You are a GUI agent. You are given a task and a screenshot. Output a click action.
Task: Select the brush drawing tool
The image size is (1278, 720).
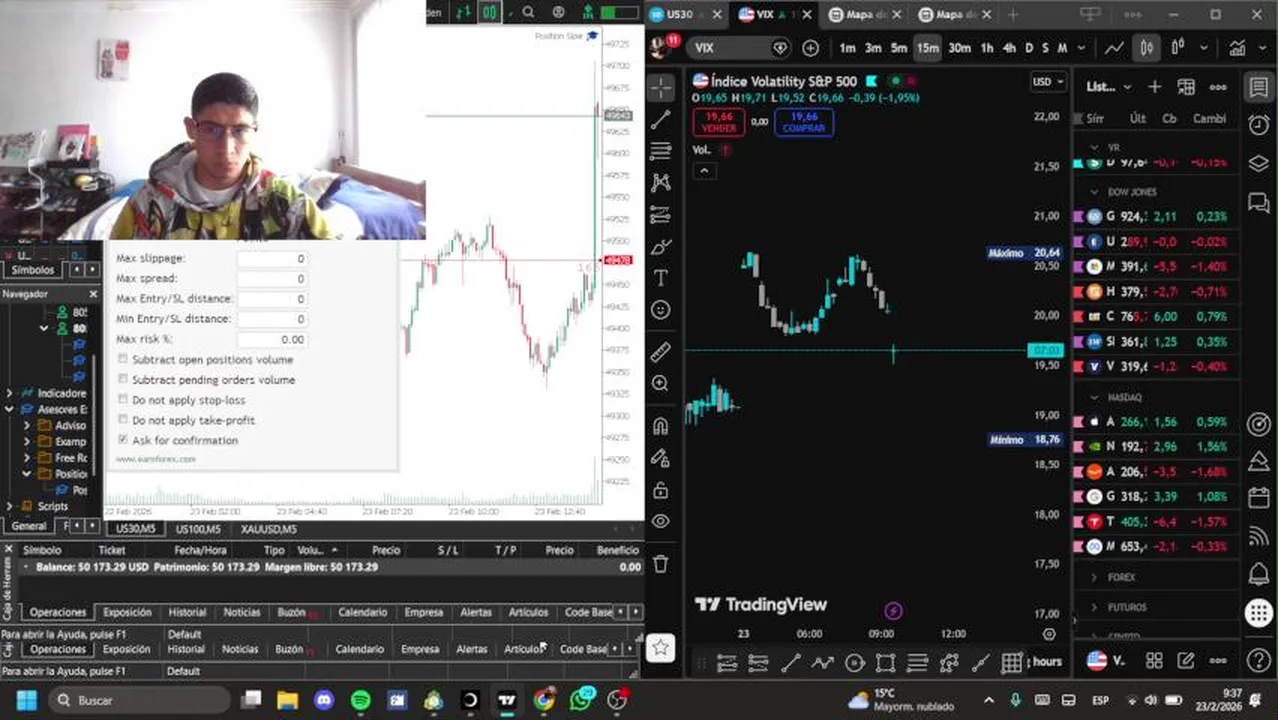[x=661, y=247]
